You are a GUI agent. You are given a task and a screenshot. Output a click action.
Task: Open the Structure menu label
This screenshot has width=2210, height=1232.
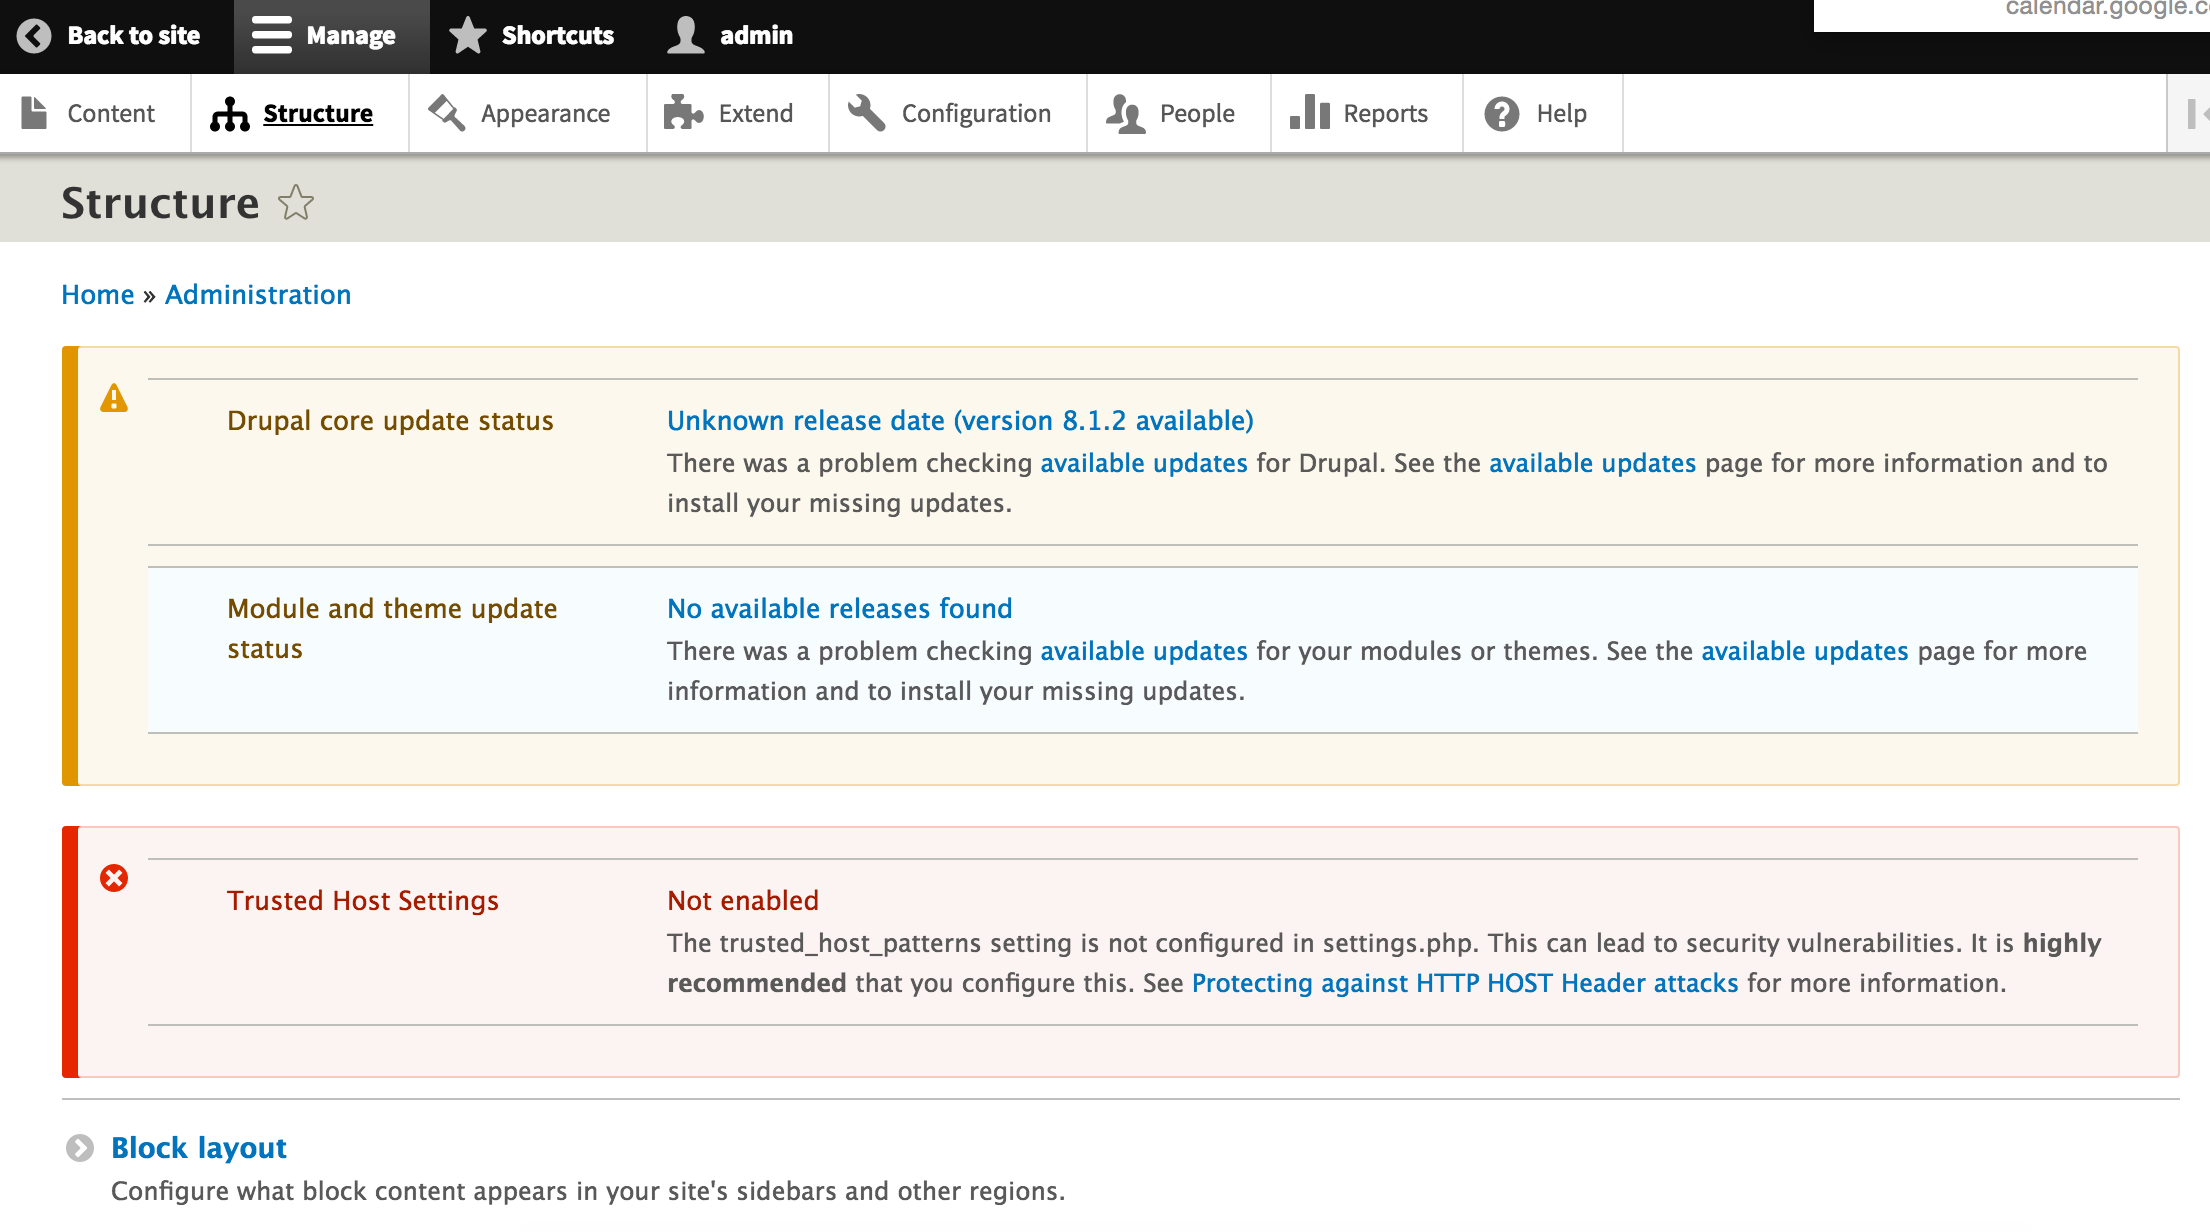tap(318, 114)
